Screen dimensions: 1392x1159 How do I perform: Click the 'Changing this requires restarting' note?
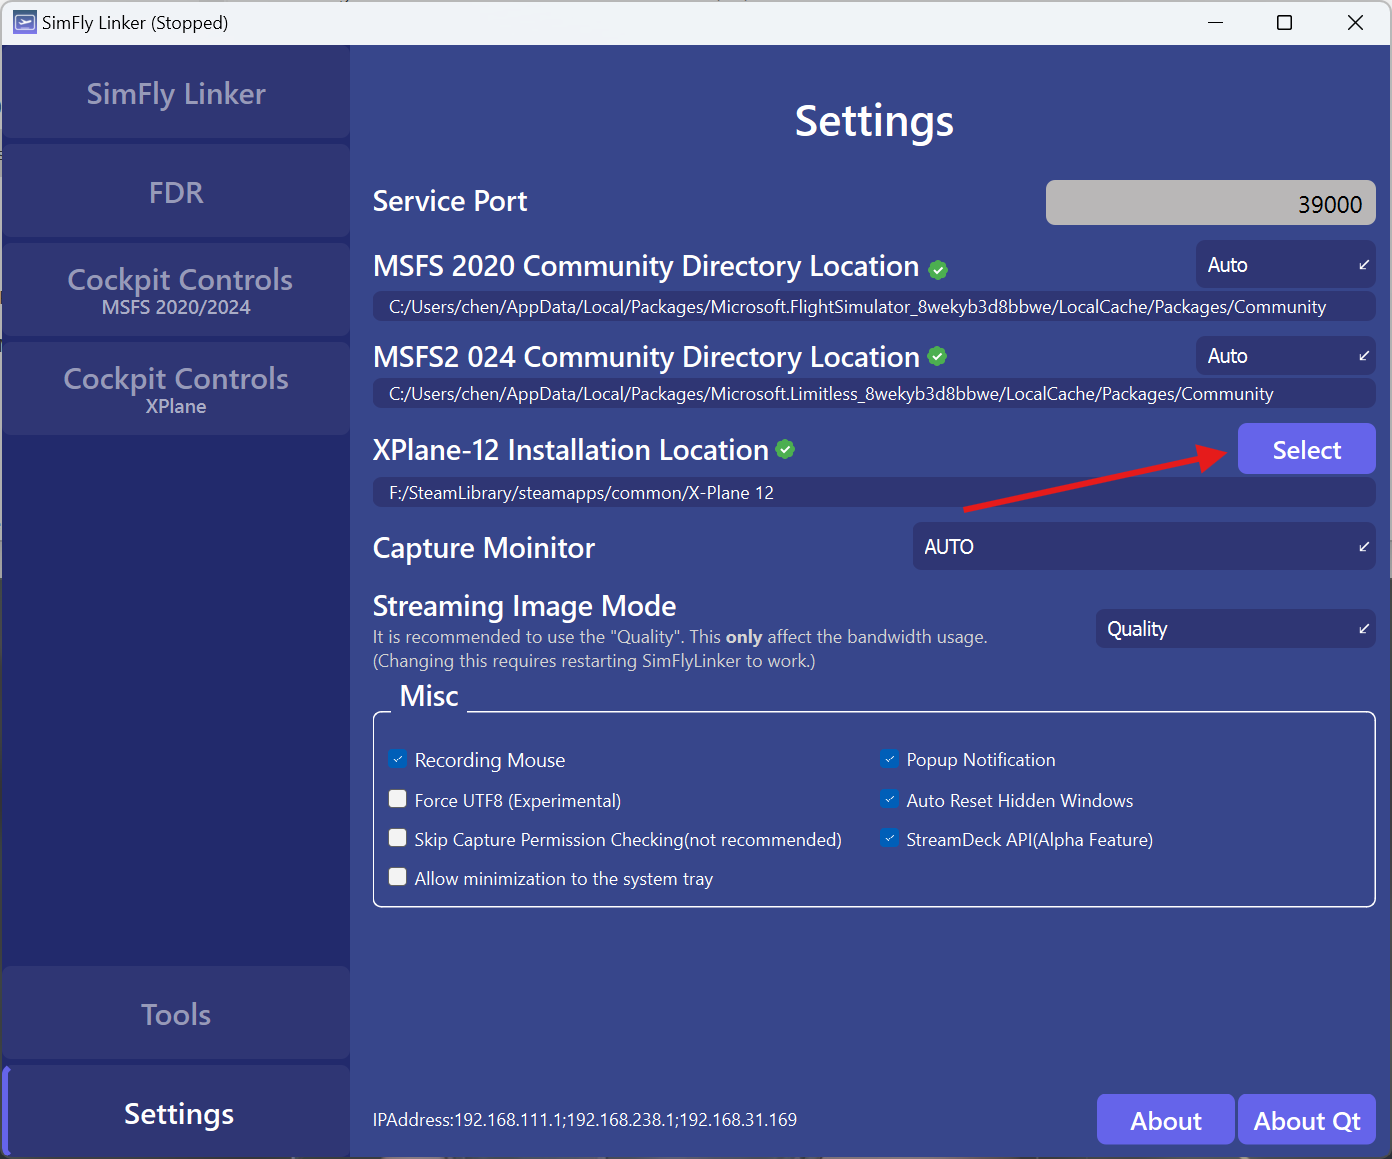[x=594, y=661]
